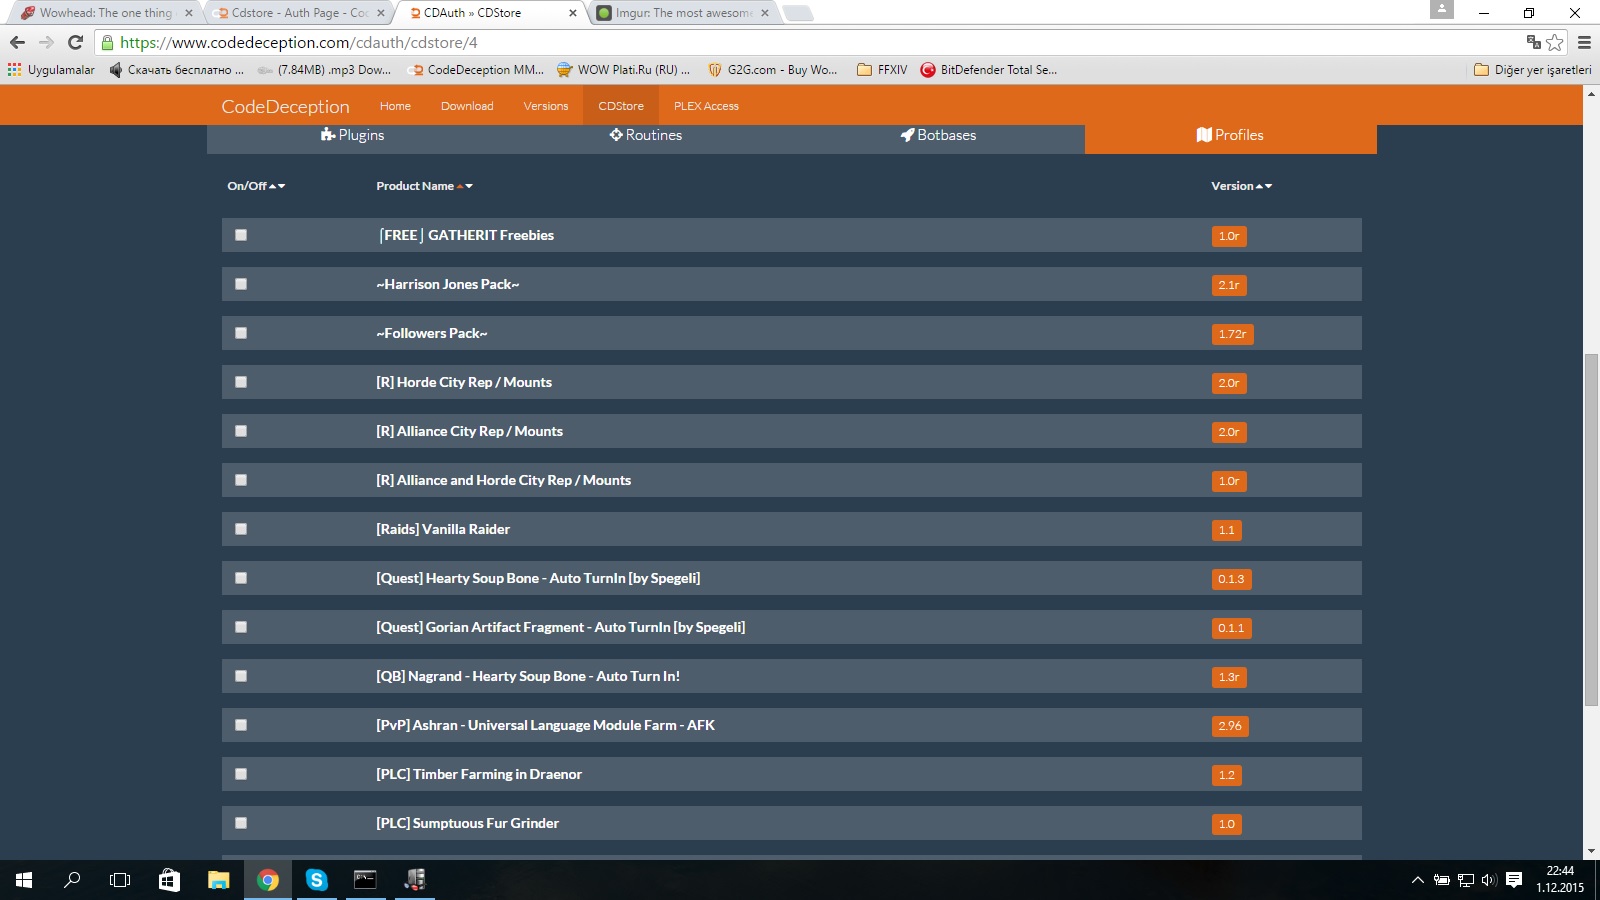The width and height of the screenshot is (1600, 900).
Task: Open the Plugins tab
Action: pyautogui.click(x=352, y=135)
